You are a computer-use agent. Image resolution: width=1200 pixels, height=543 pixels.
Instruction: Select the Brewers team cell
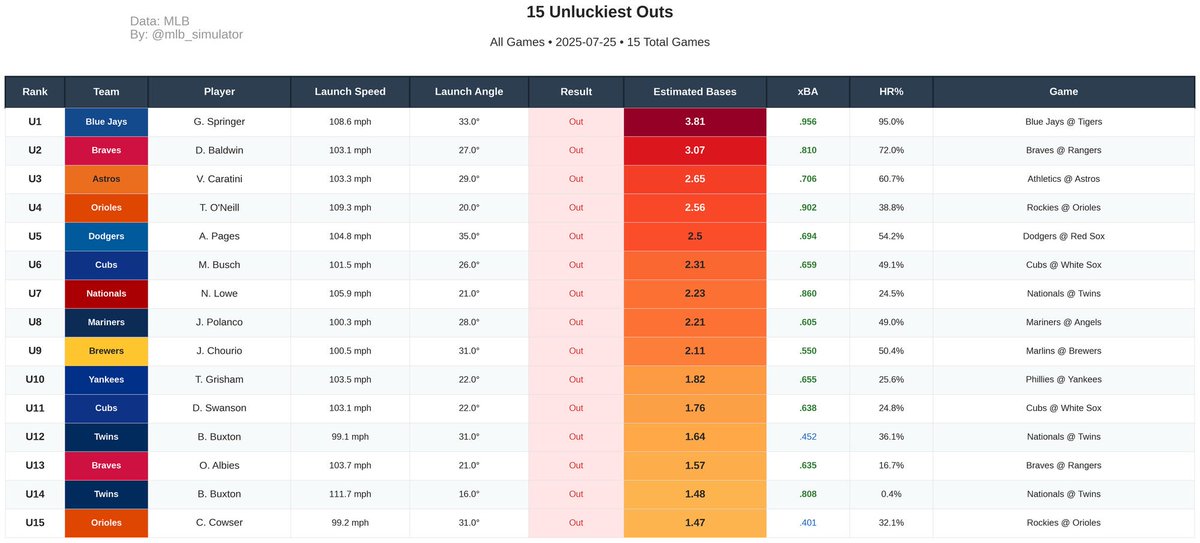tap(106, 351)
